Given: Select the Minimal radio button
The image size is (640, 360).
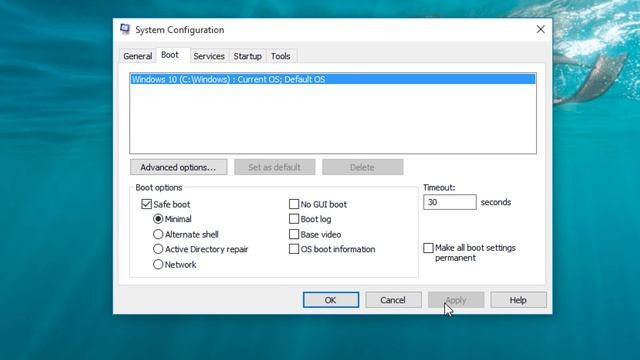Looking at the screenshot, I should click(158, 219).
